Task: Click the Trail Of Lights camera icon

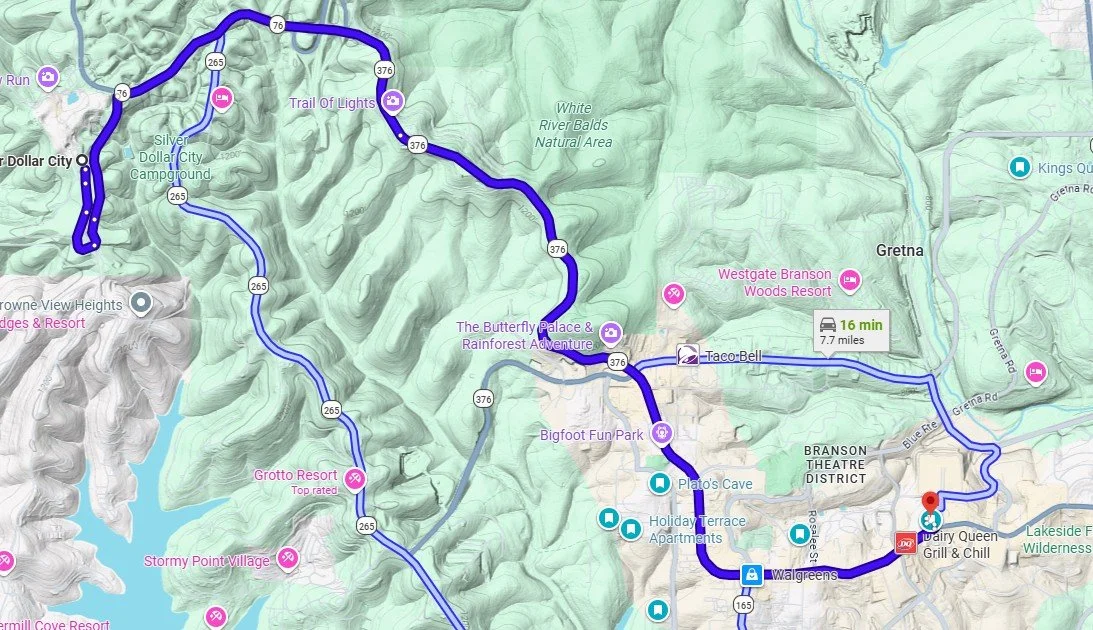Action: coord(393,102)
